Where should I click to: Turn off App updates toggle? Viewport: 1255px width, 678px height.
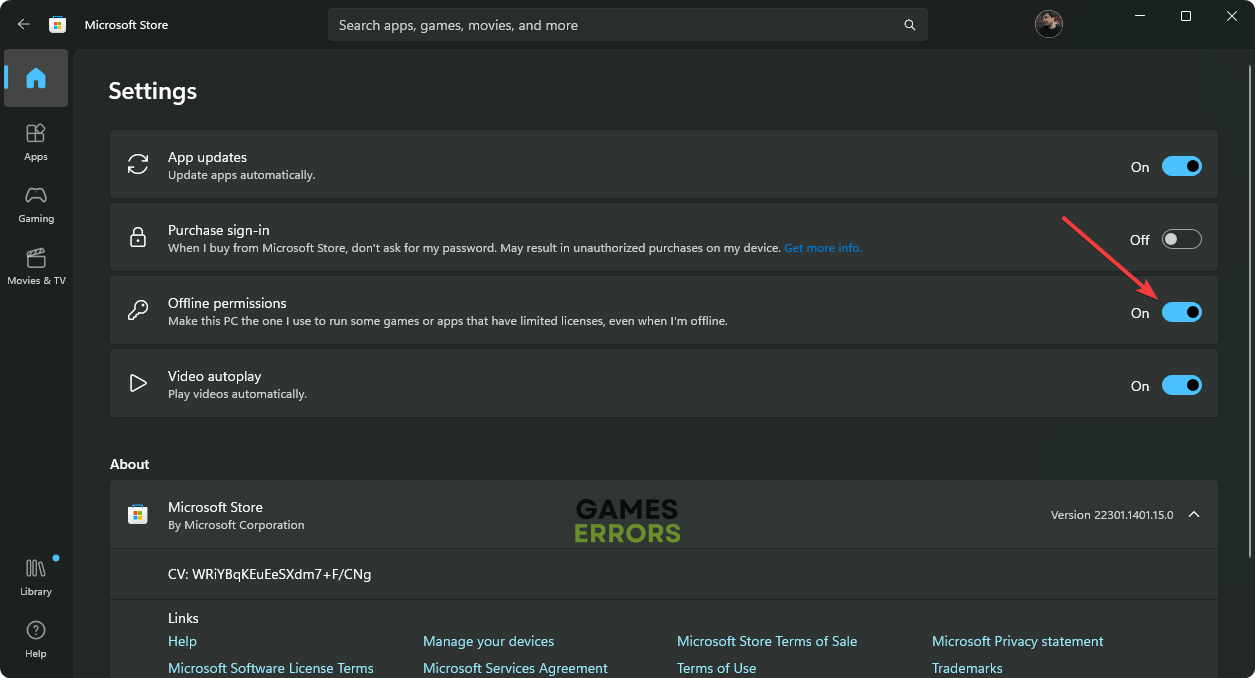coord(1181,166)
